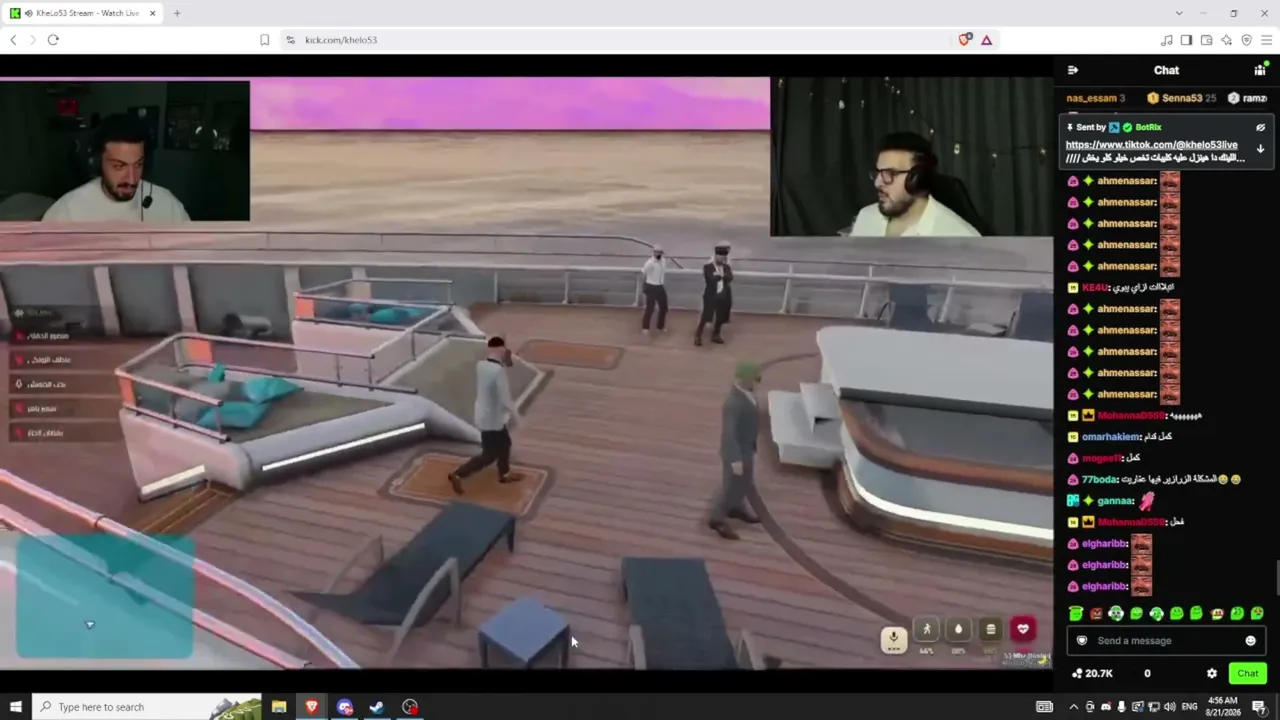1280x720 pixels.
Task: Switch the ENG input language indicator
Action: (1189, 707)
